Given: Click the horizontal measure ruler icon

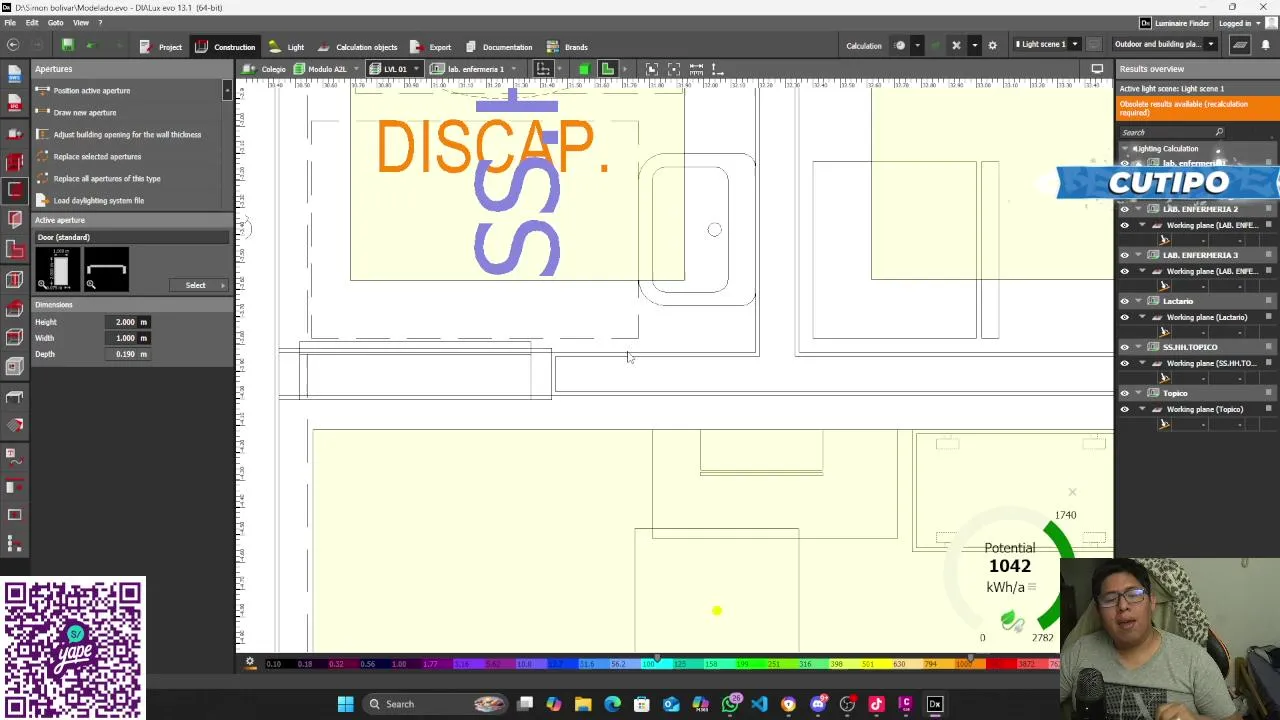Looking at the screenshot, I should pyautogui.click(x=696, y=69).
